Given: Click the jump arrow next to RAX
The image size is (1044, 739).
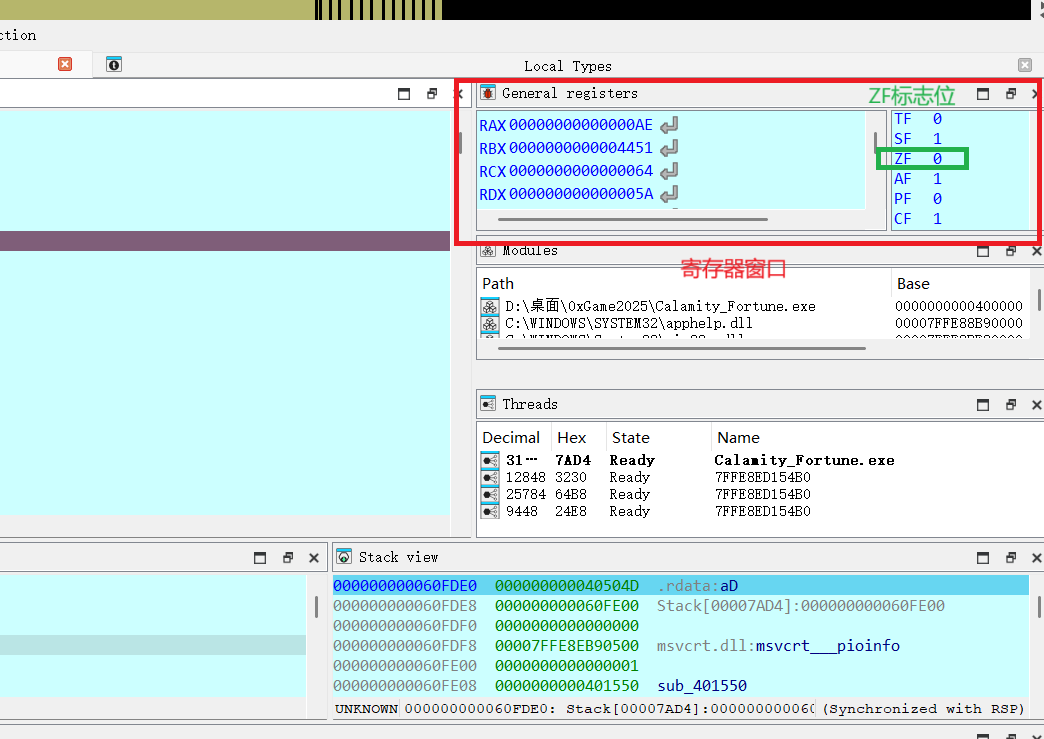Looking at the screenshot, I should tap(669, 125).
